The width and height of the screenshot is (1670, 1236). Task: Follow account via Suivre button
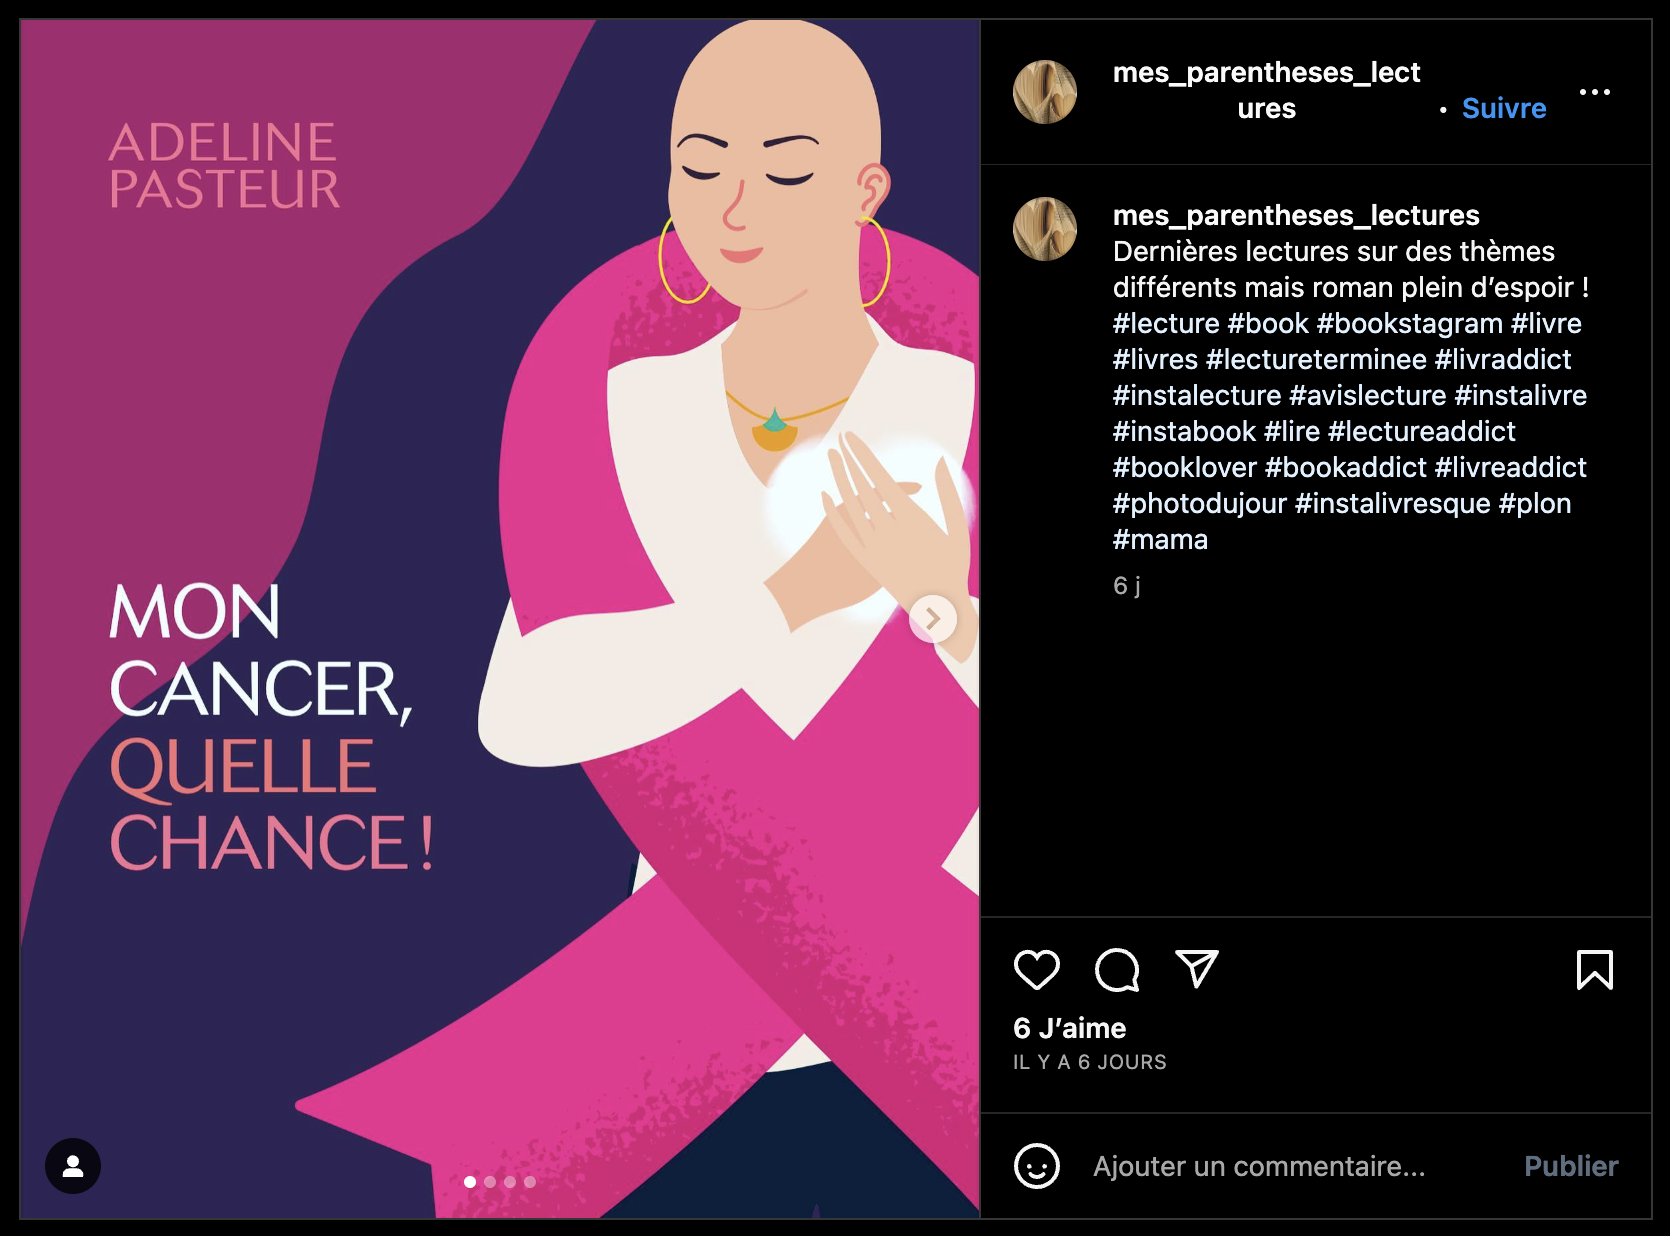(x=1503, y=108)
